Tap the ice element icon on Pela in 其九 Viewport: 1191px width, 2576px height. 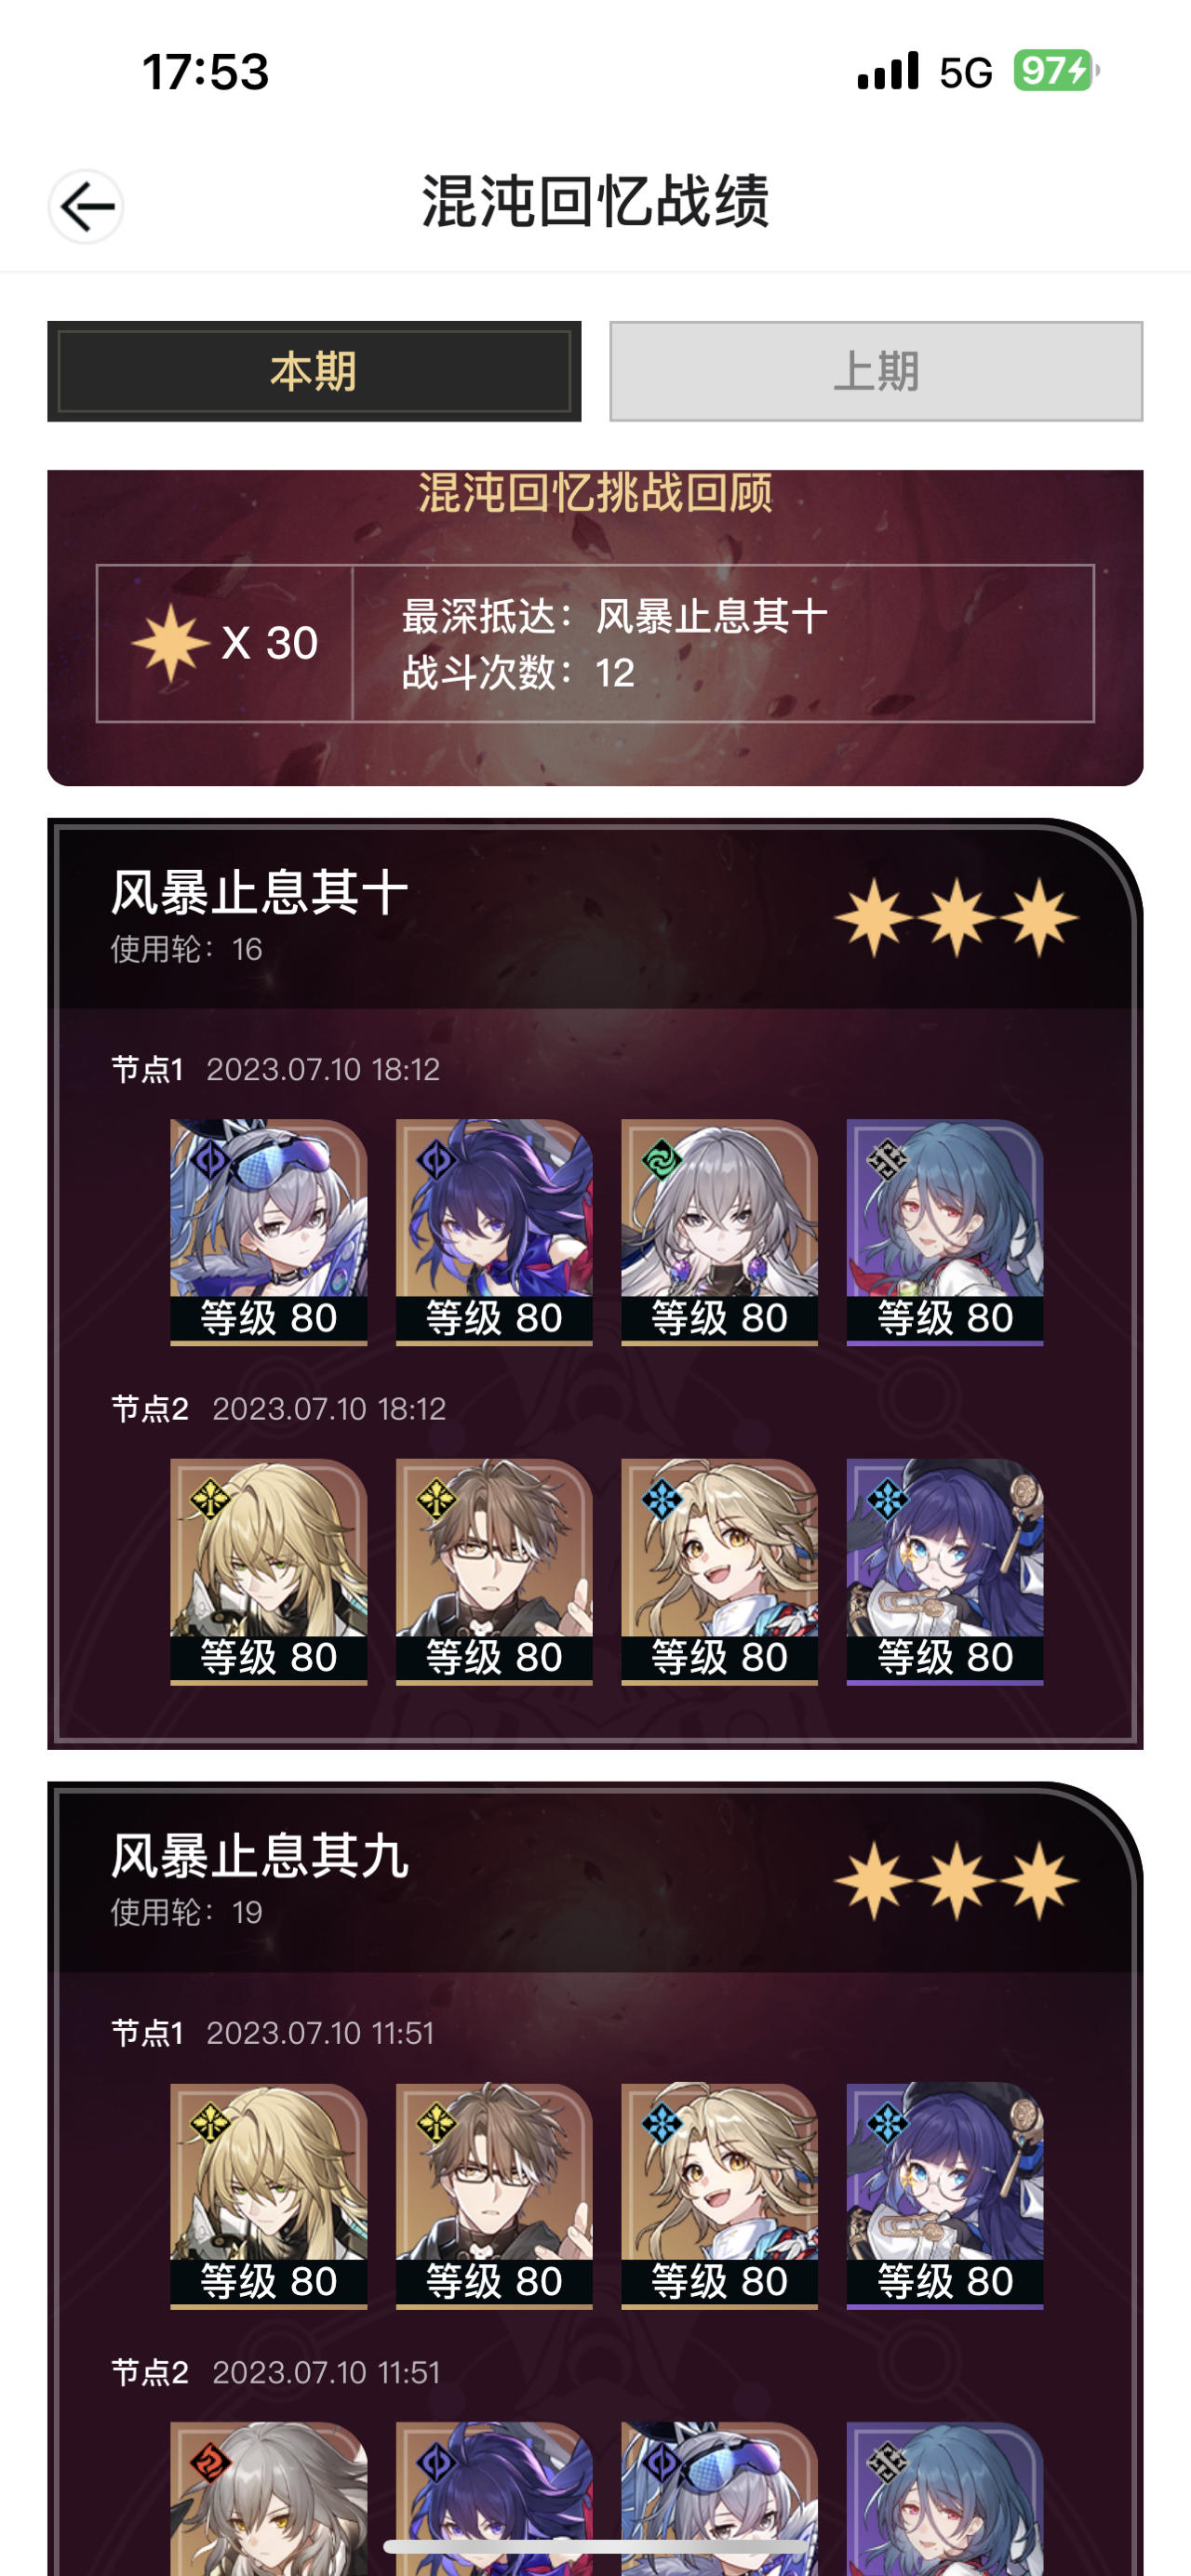(x=887, y=2124)
